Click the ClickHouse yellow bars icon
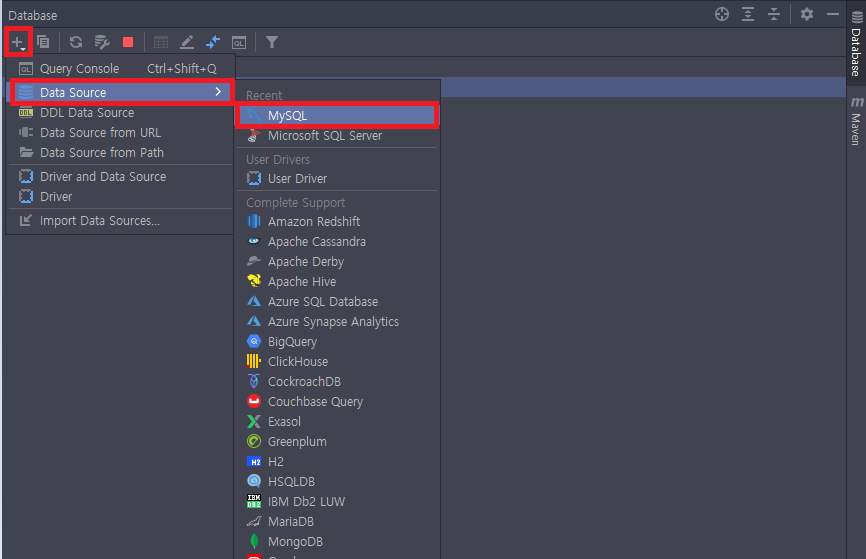This screenshot has height=559, width=866. tap(254, 361)
